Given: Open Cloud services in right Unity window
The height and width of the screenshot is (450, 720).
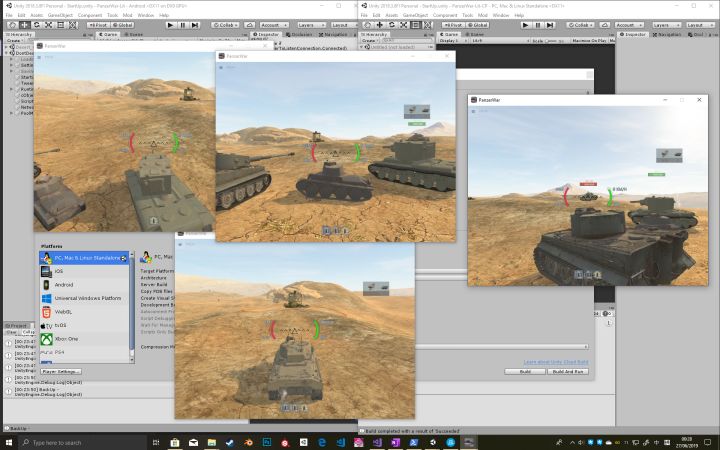Looking at the screenshot, I should 605,25.
